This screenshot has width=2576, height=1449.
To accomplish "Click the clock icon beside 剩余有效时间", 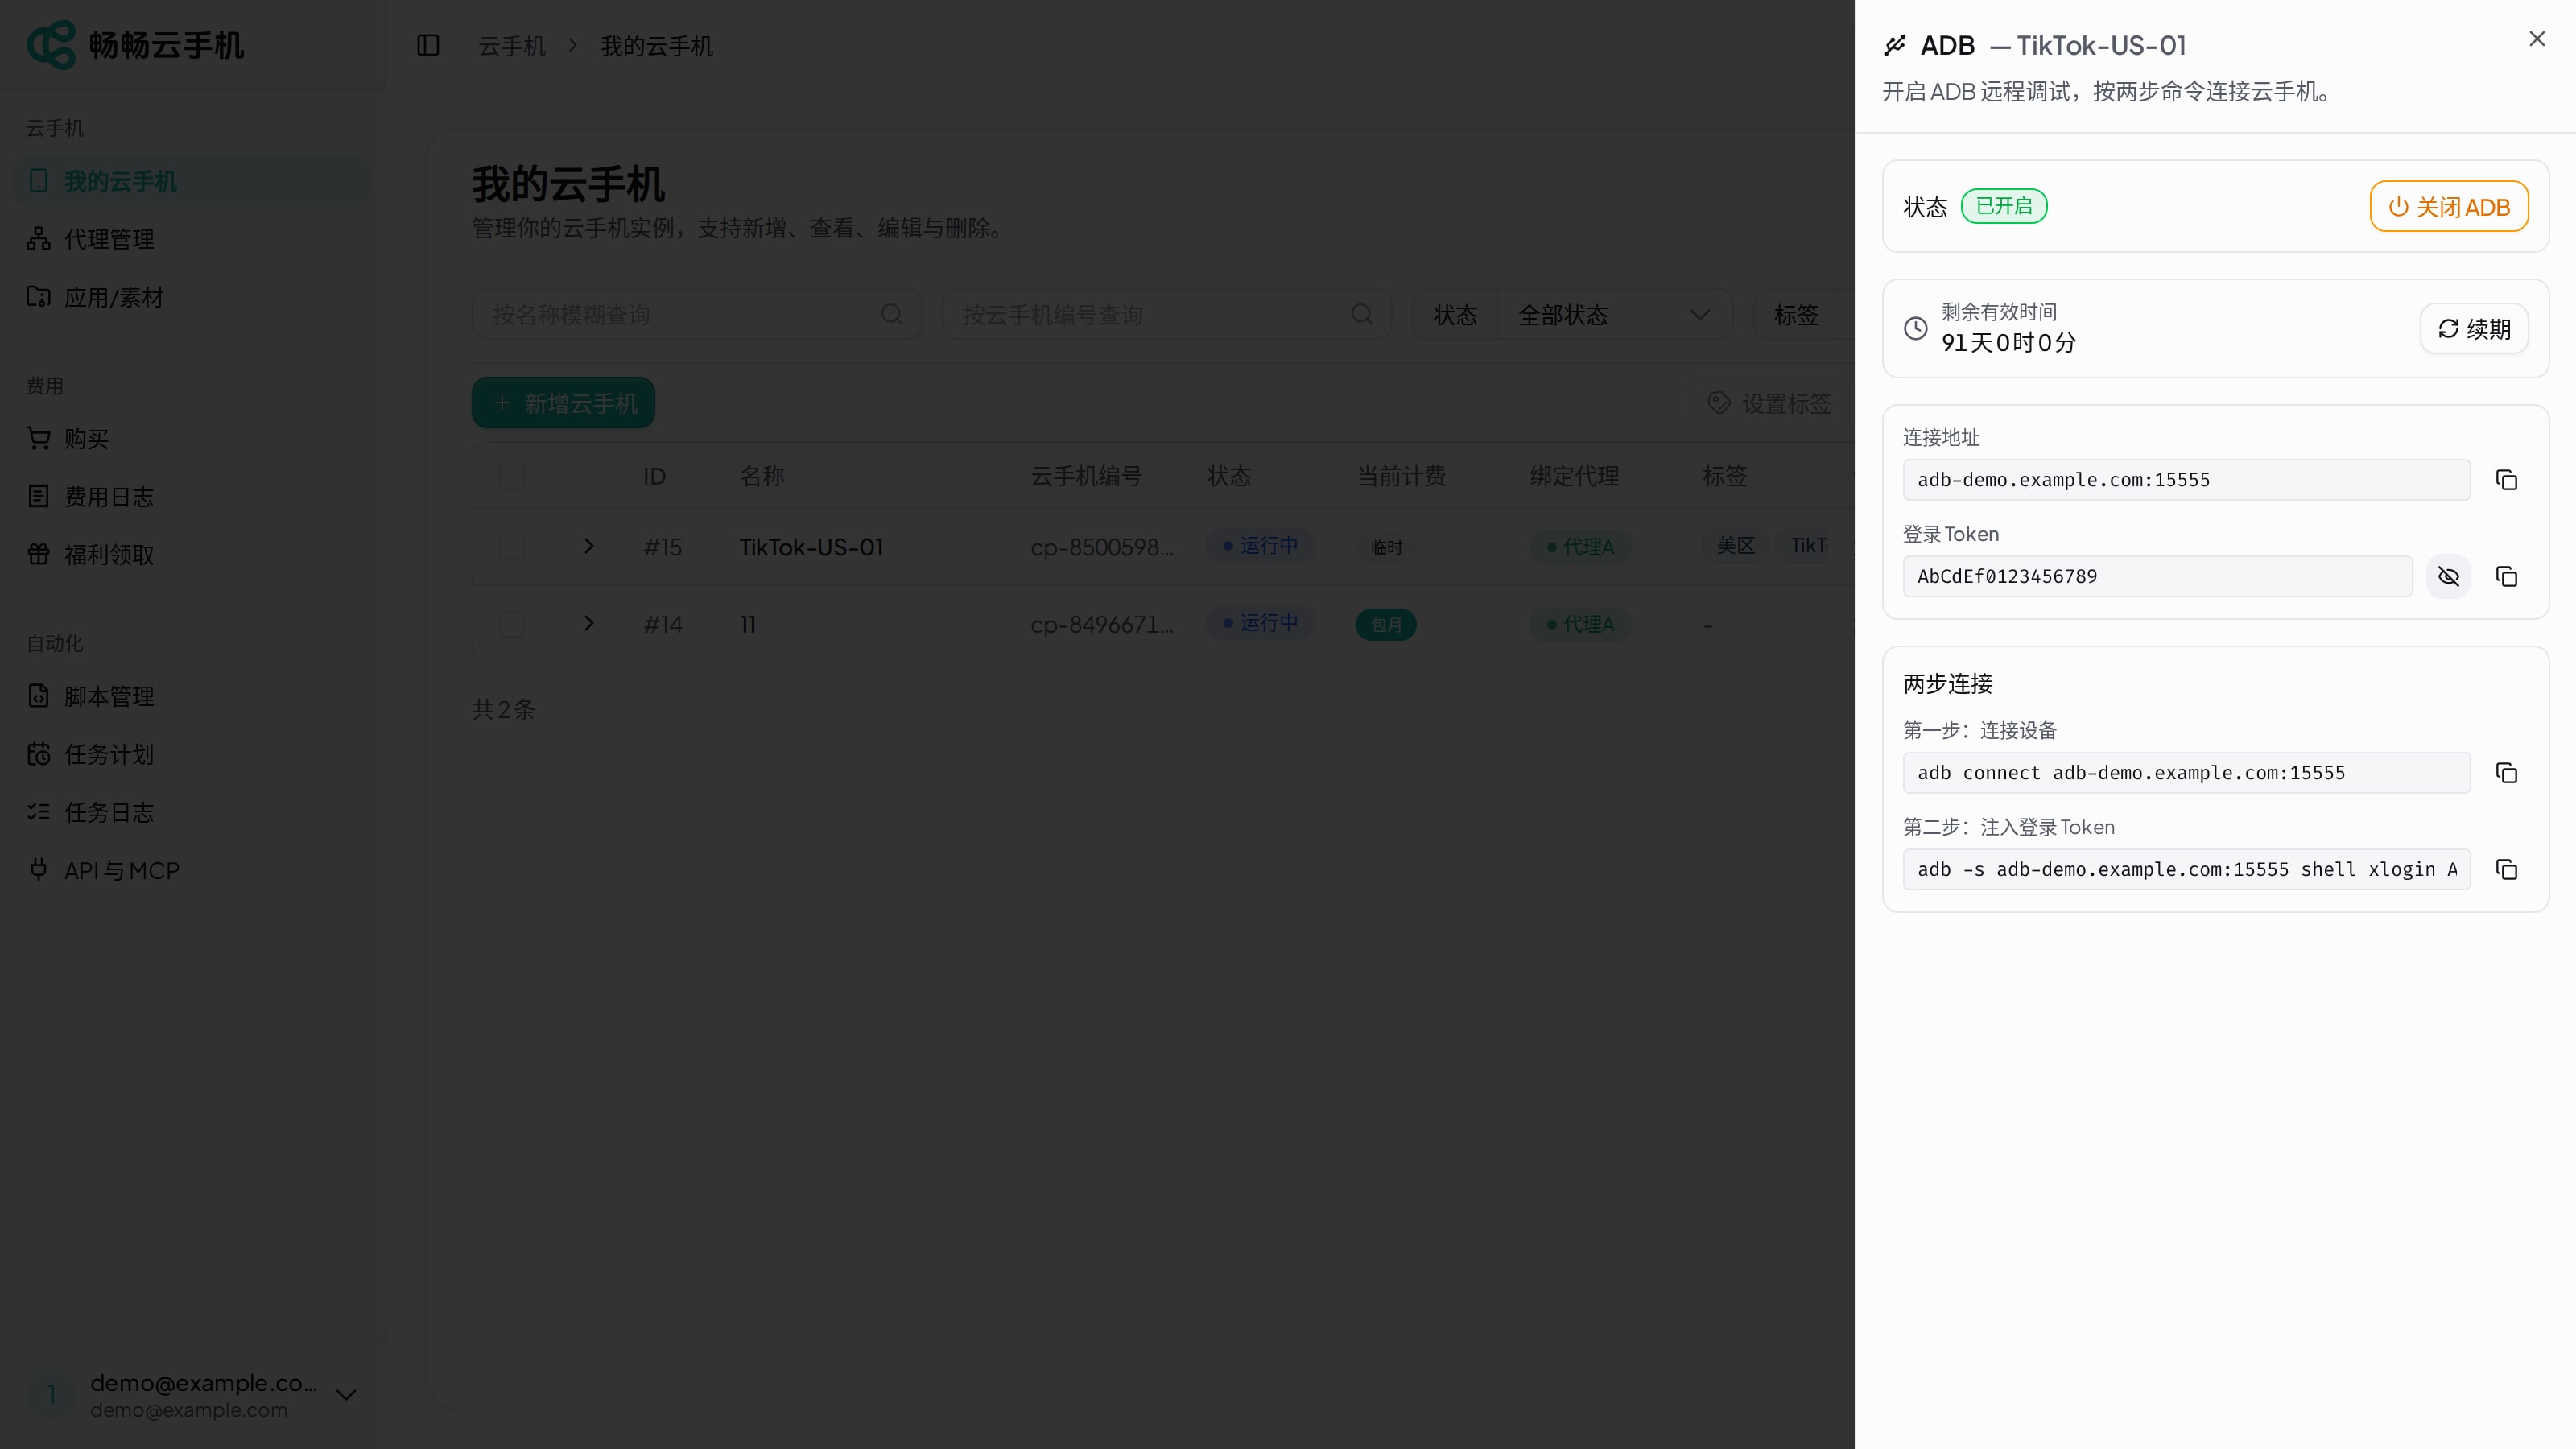I will 1915,328.
